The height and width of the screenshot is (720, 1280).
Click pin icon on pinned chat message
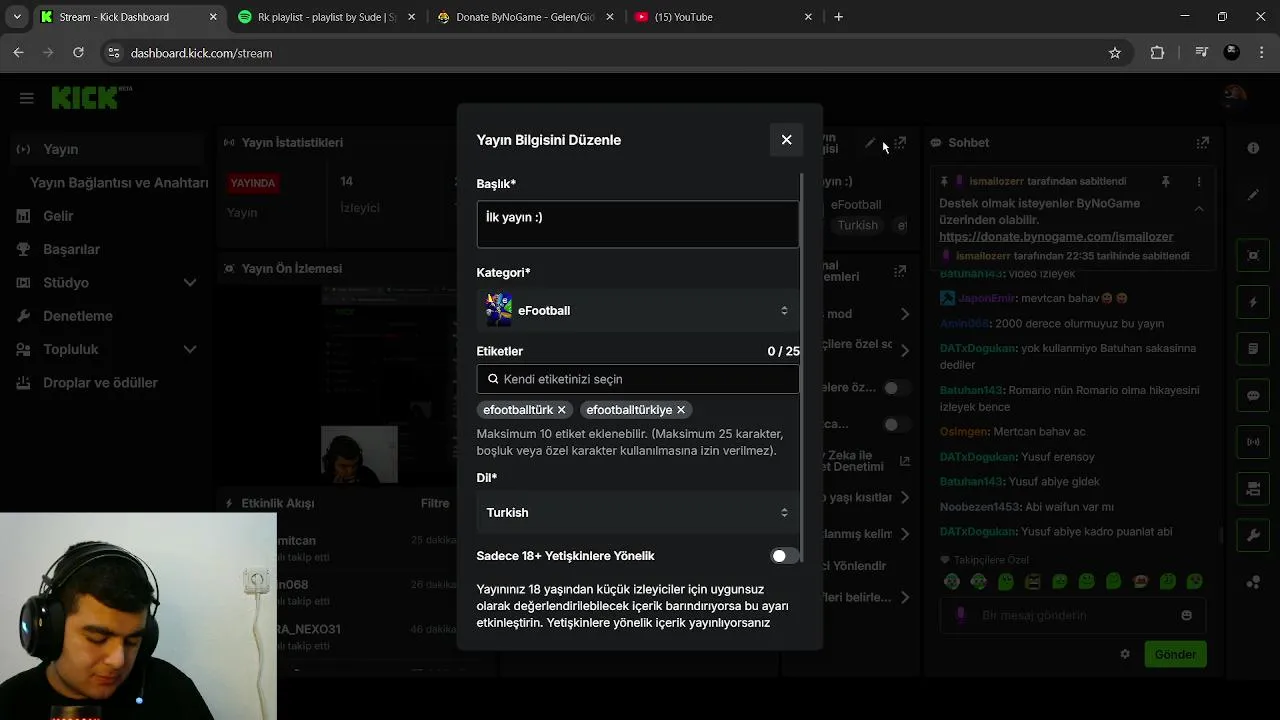click(1165, 182)
